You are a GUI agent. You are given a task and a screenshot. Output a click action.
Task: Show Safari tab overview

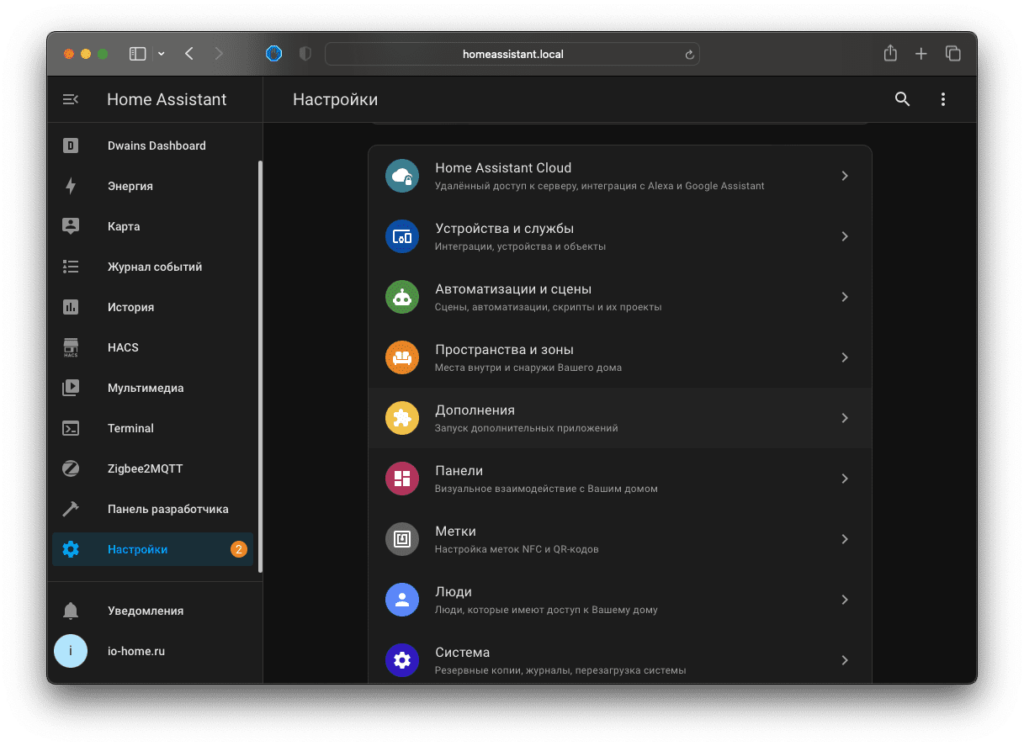pyautogui.click(x=953, y=54)
